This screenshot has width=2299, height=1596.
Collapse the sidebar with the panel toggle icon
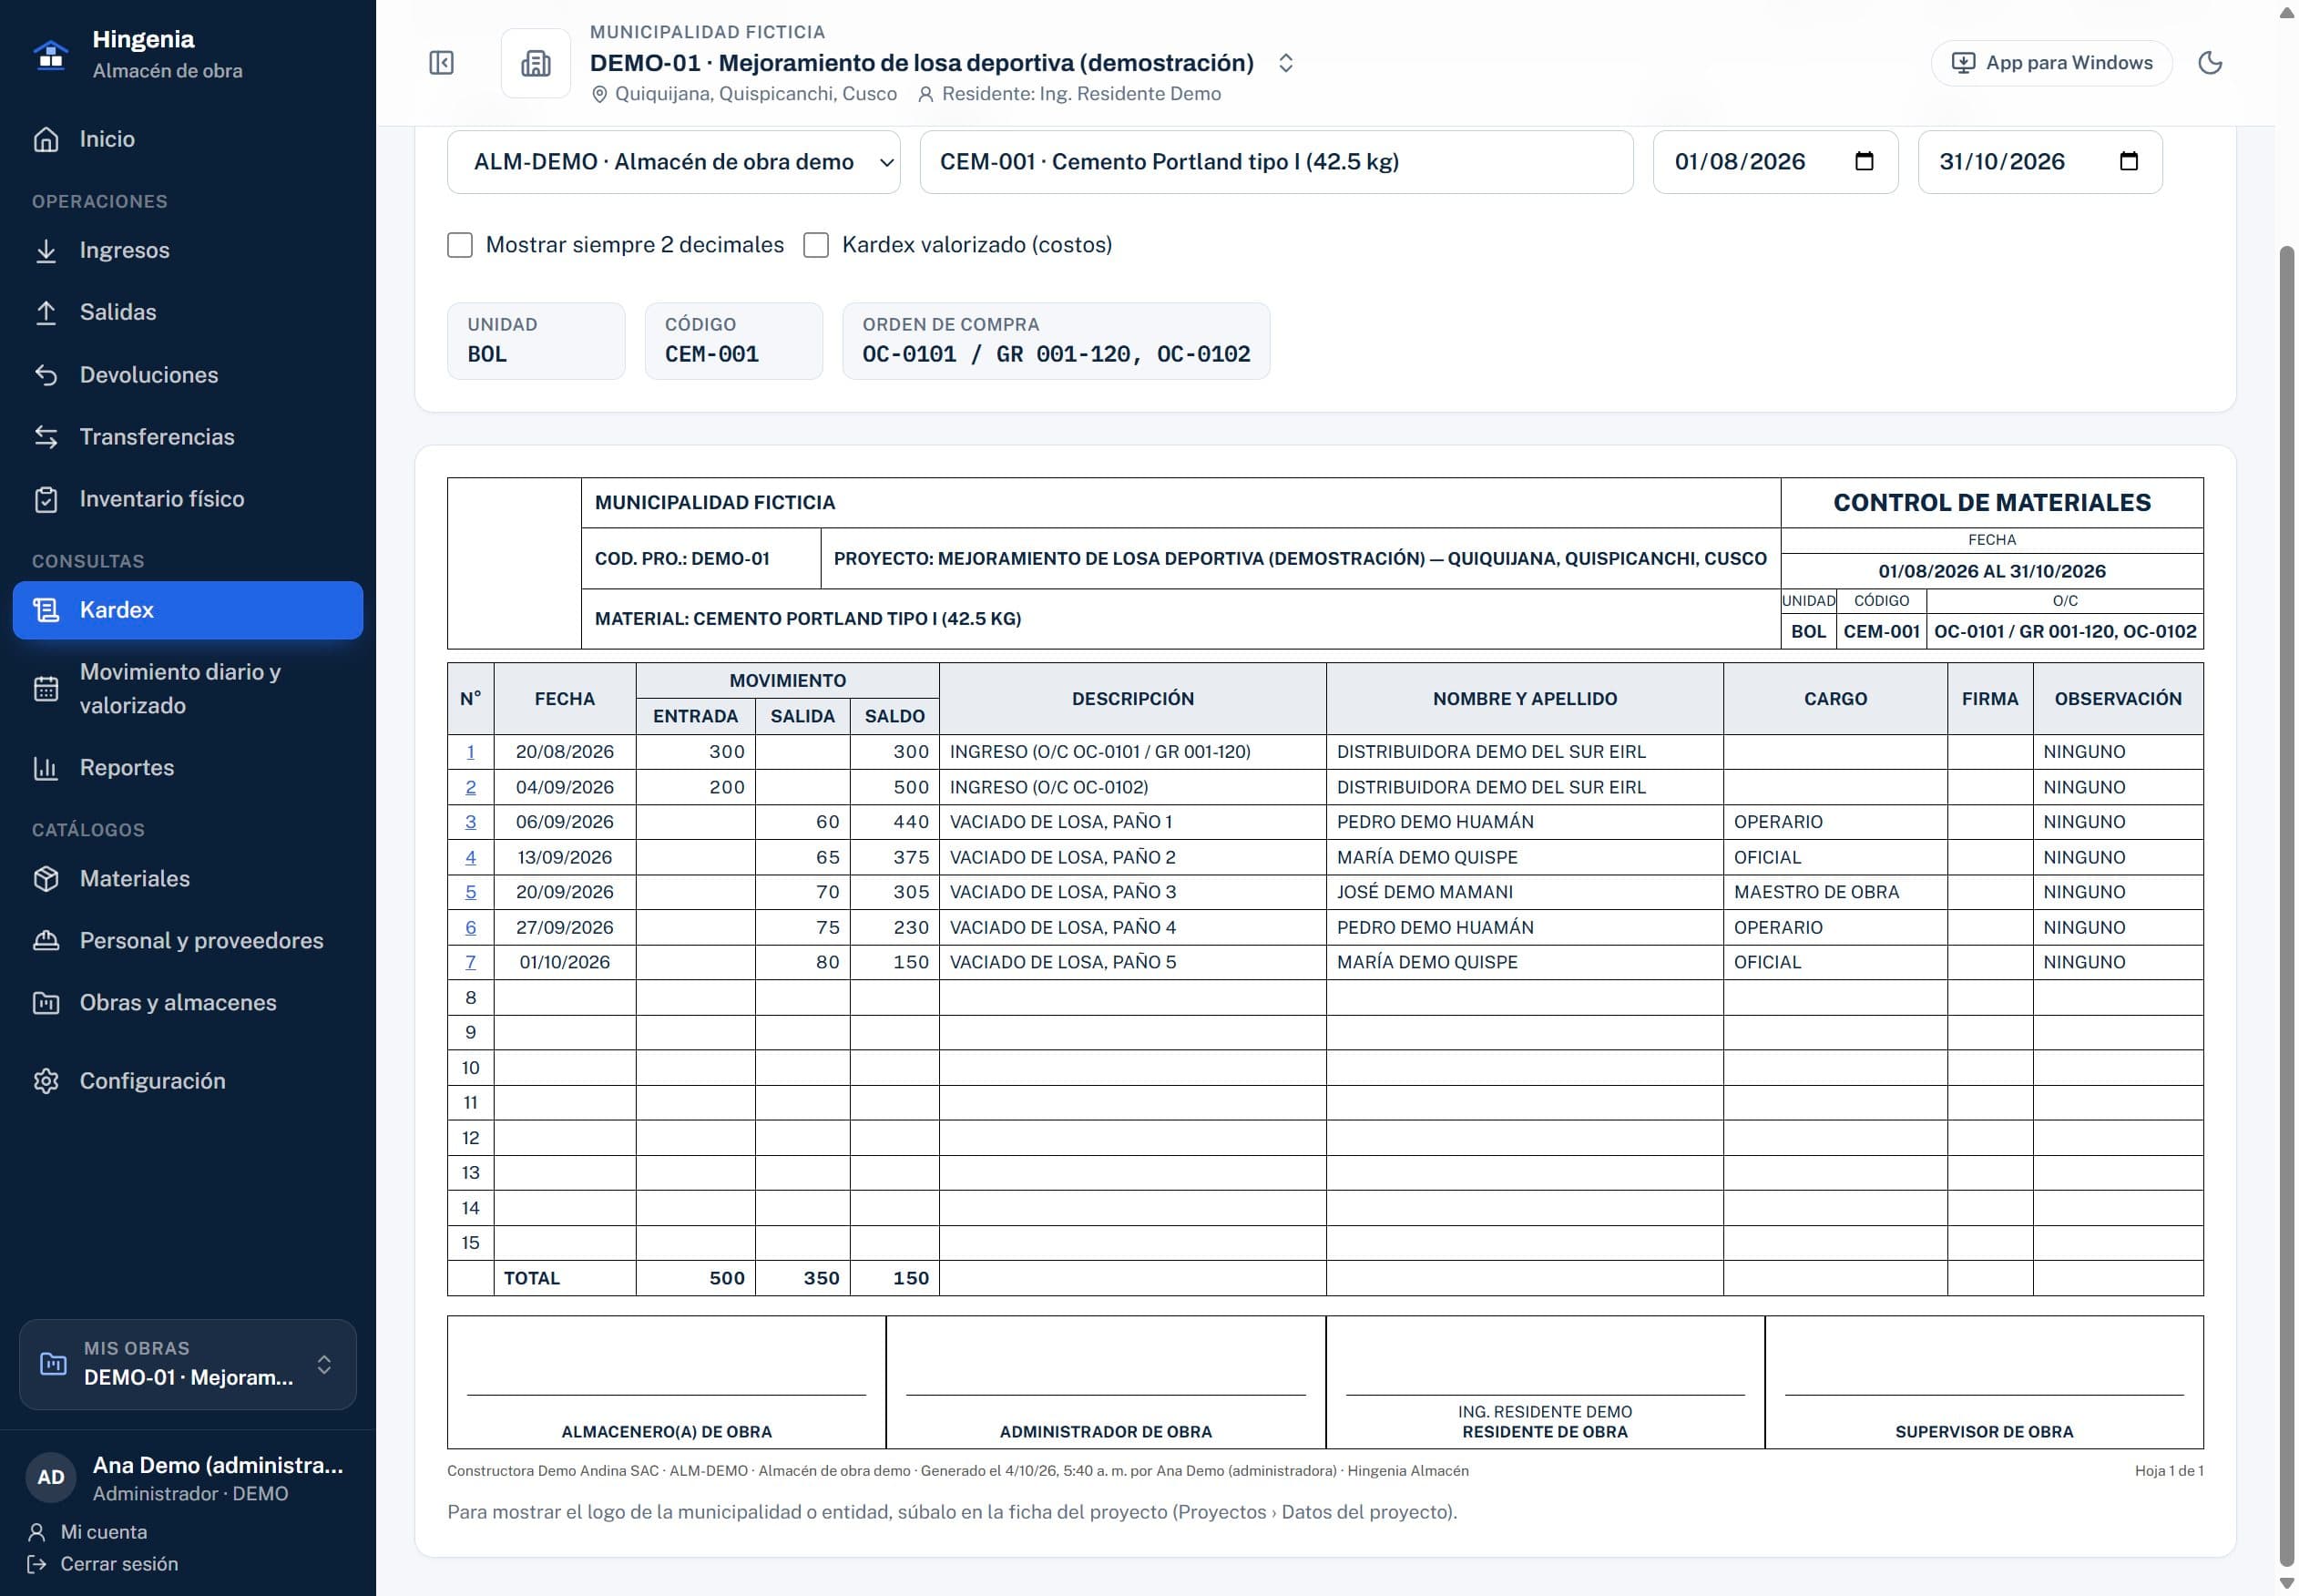[x=441, y=63]
